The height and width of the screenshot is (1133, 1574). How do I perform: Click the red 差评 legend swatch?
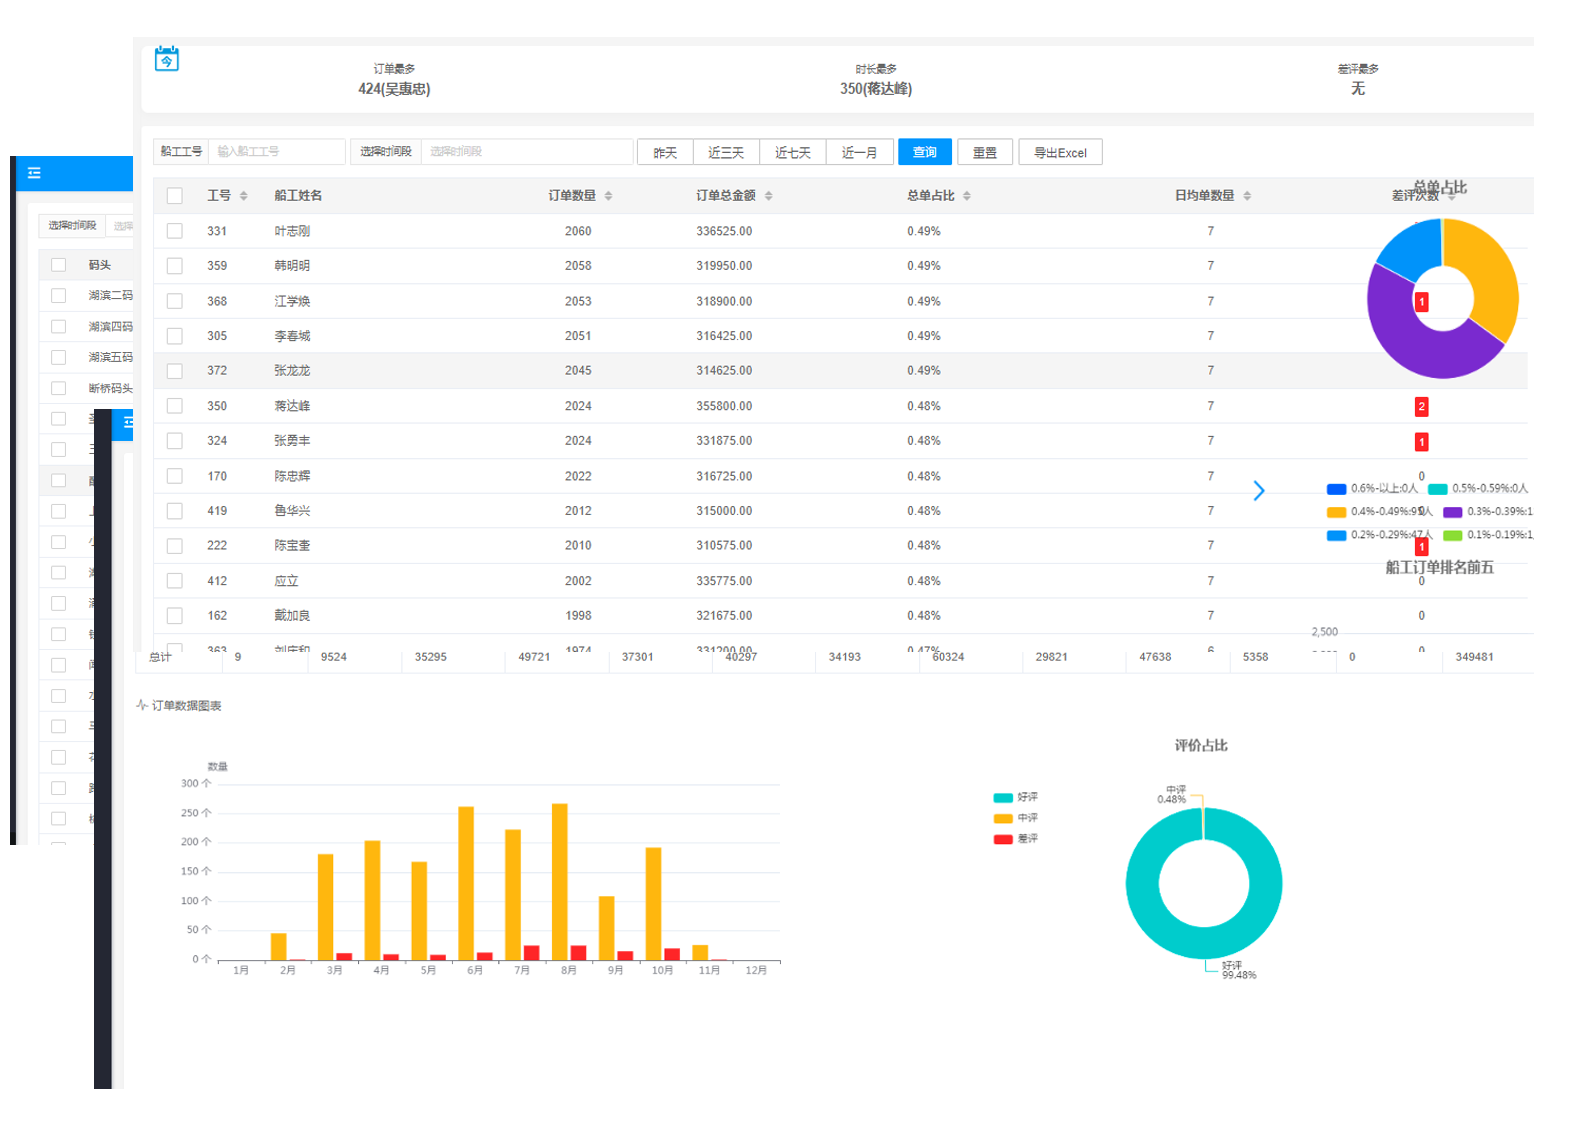click(x=1003, y=839)
